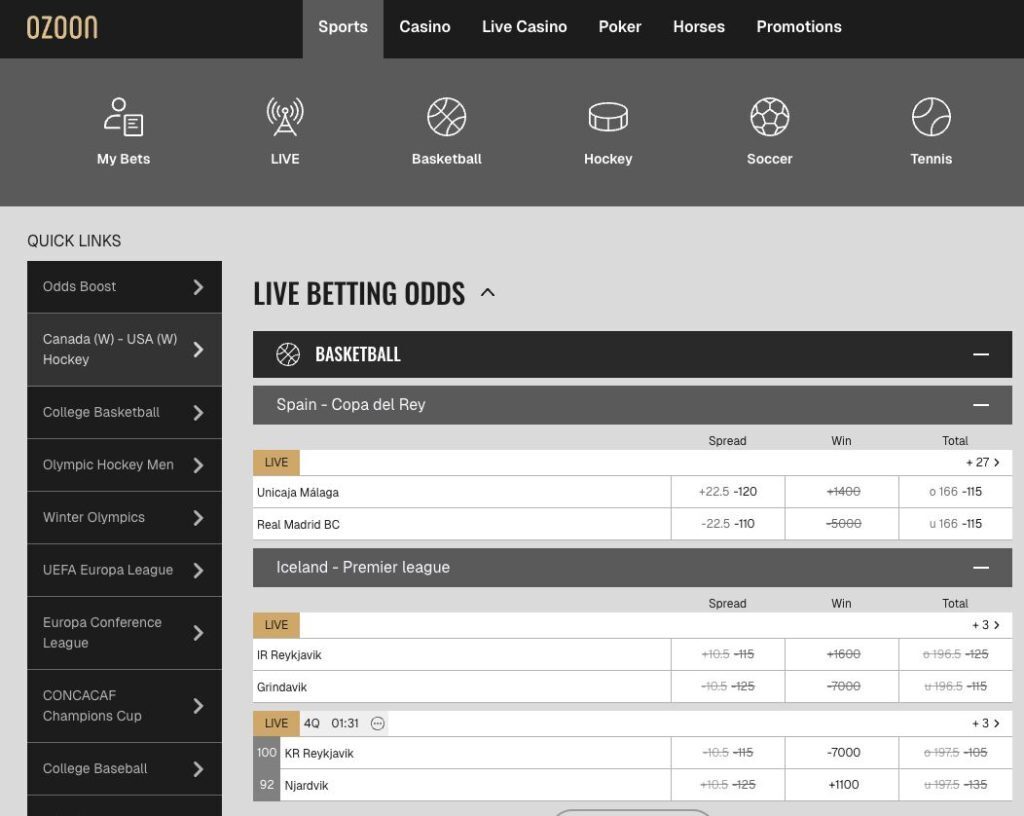Select the +22.5 -120 spread for Unicaja Málaga
This screenshot has height=816, width=1024.
[727, 491]
